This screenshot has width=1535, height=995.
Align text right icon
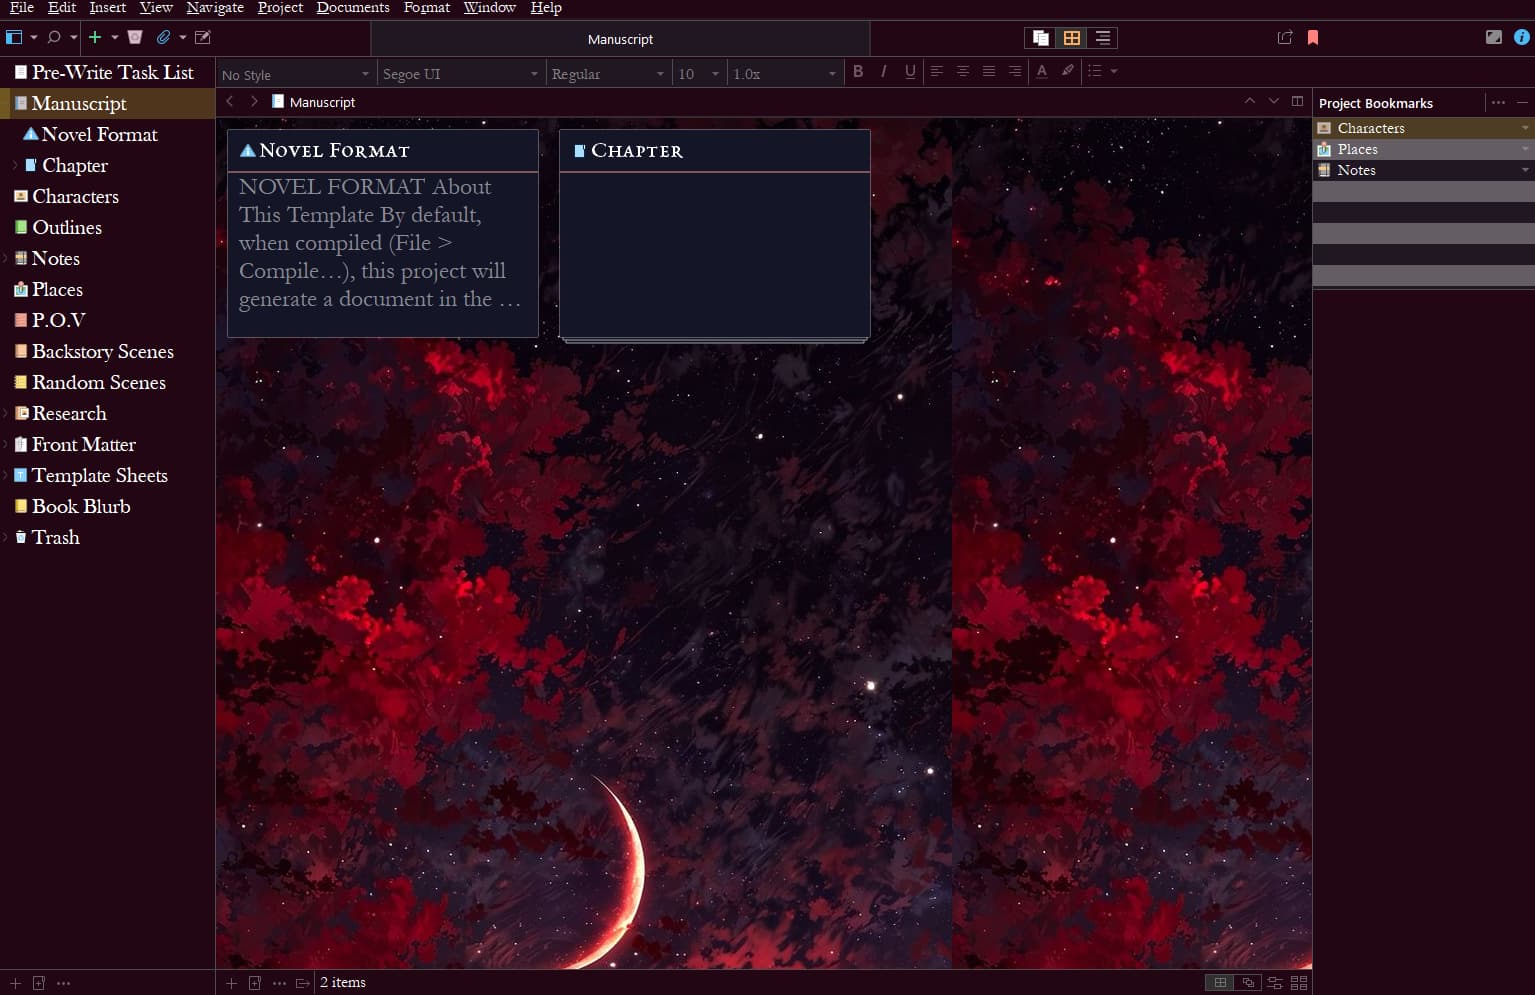coord(1015,71)
